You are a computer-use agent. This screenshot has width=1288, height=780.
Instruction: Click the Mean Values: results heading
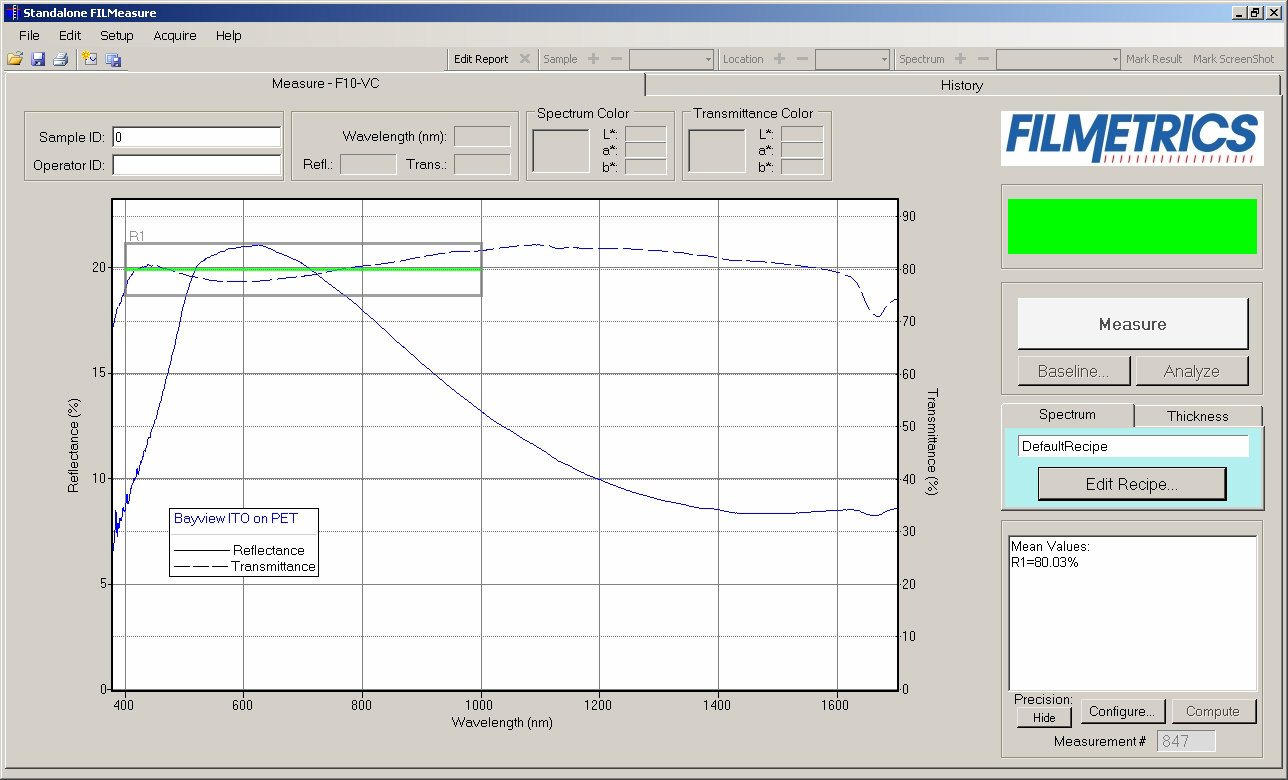(x=1050, y=546)
